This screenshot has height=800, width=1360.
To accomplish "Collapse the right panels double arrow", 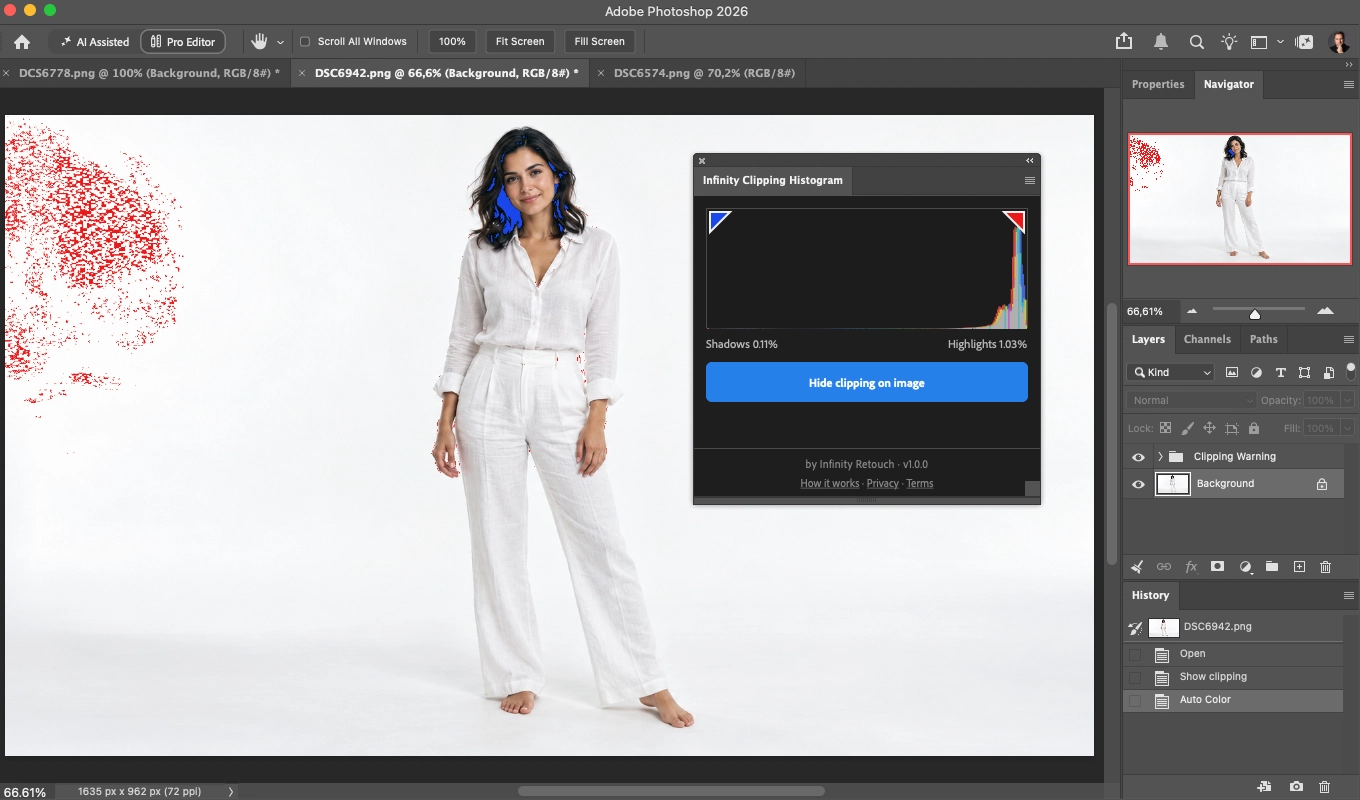I will 1348,65.
